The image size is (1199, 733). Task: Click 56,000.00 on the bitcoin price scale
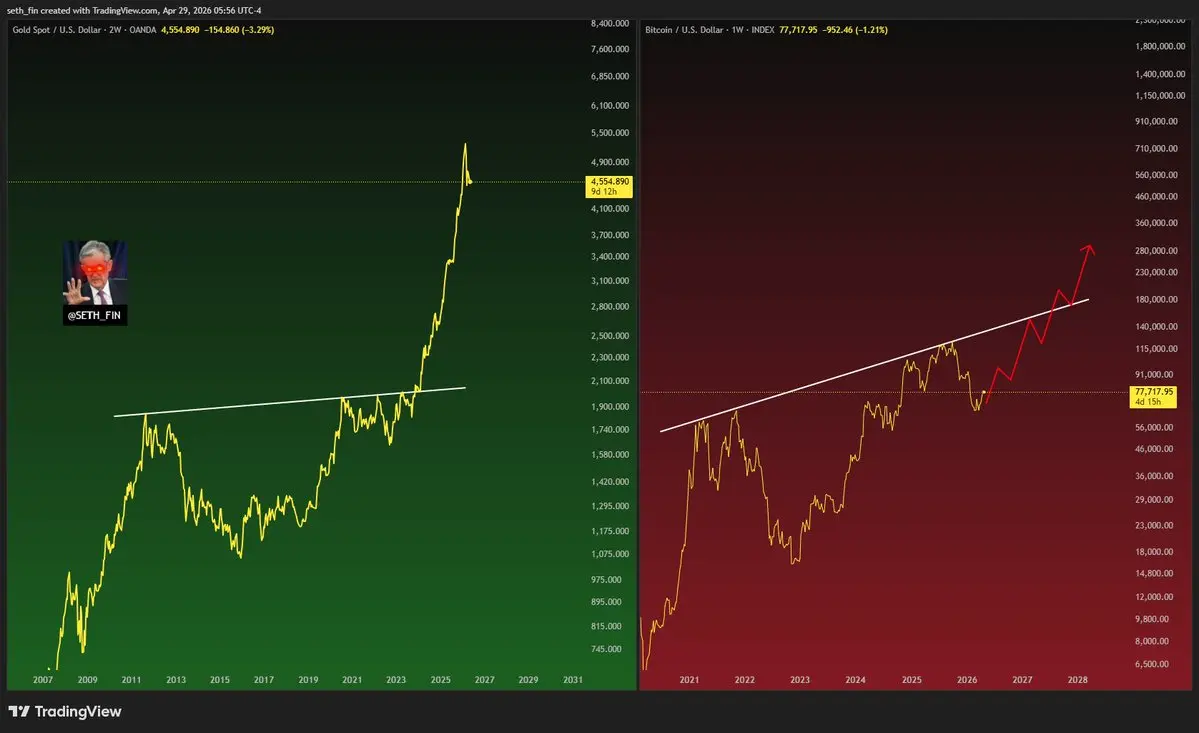click(1154, 427)
